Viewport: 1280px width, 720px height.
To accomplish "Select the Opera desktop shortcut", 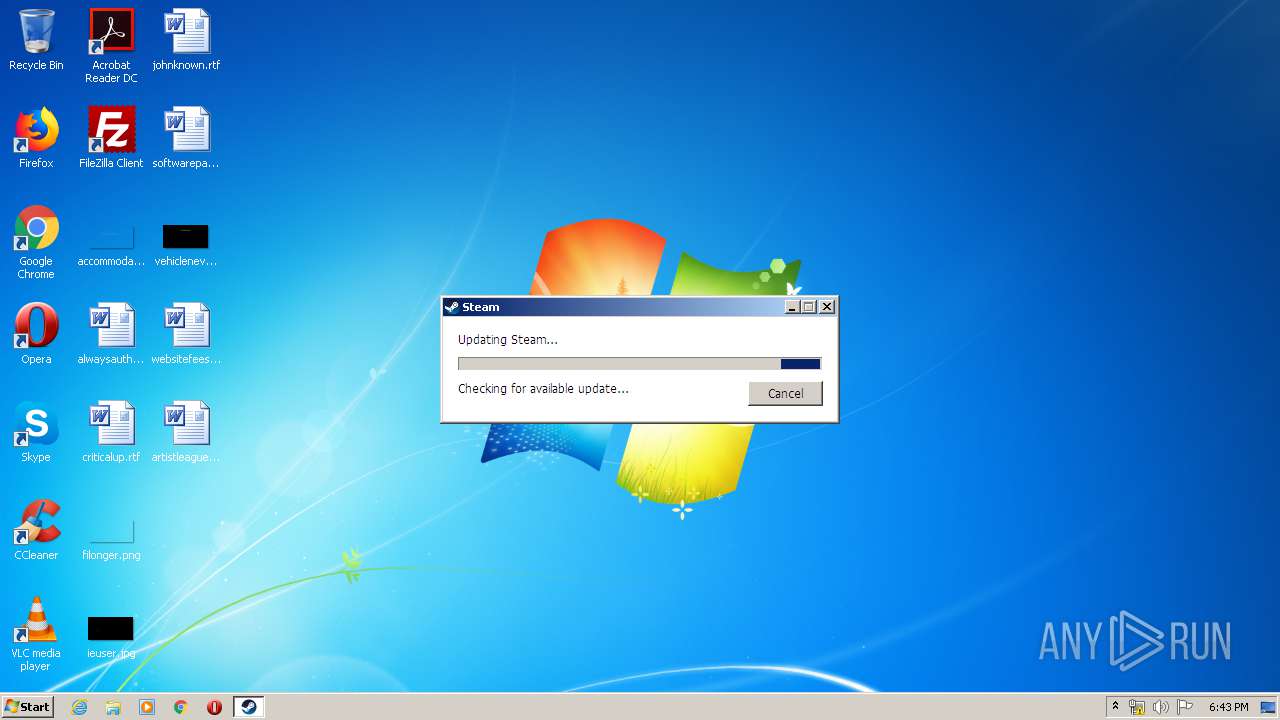I will coord(36,334).
